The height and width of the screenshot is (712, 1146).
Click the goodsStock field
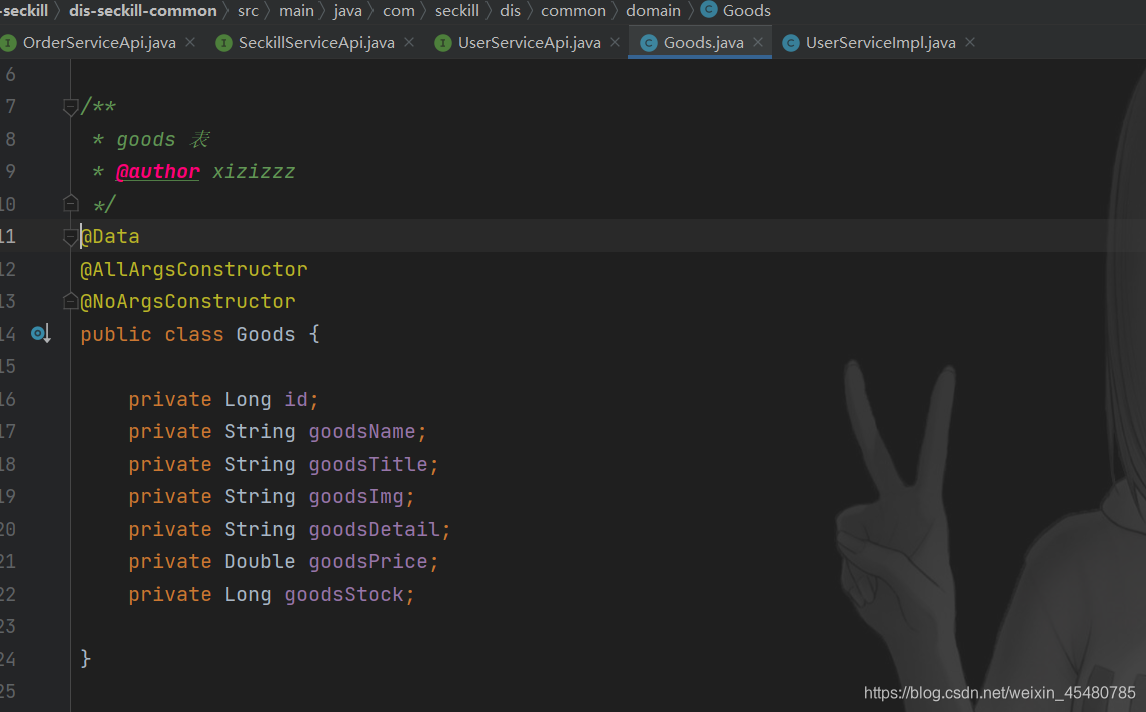click(344, 595)
